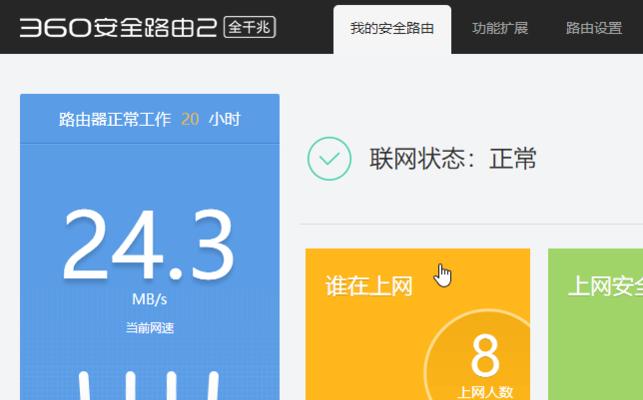Open the 上网安全 green card
The image size is (643, 400).
pos(595,324)
